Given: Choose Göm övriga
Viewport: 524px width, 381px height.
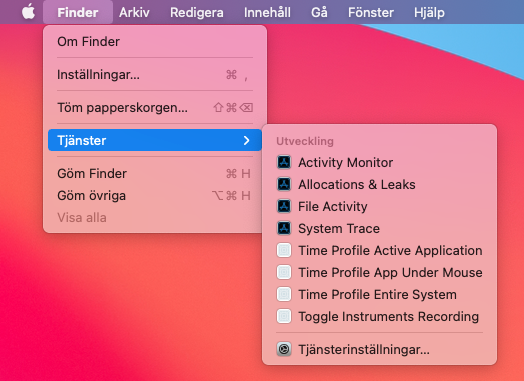Looking at the screenshot, I should 155,196.
